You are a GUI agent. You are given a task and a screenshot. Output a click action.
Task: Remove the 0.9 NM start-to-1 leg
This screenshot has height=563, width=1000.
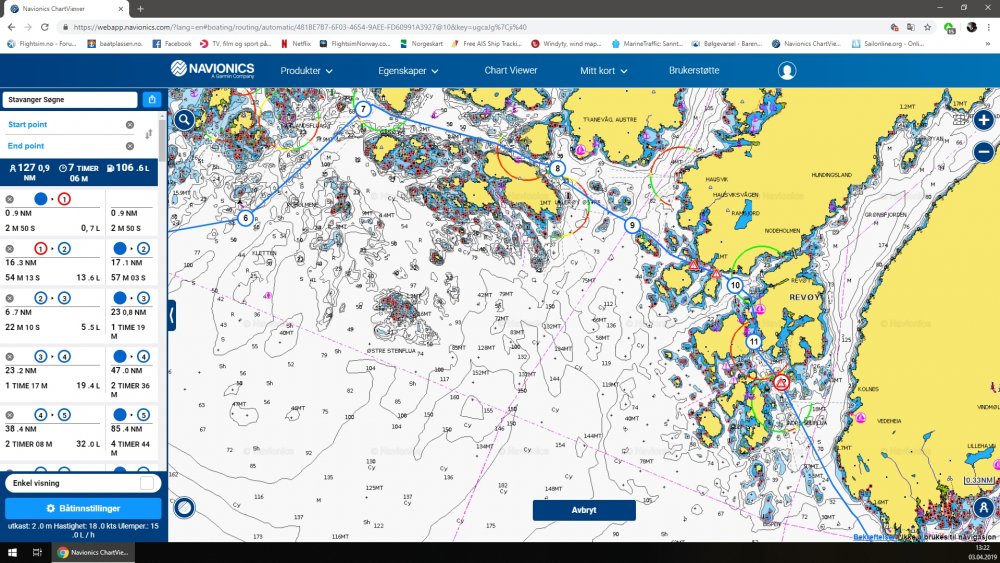(10, 200)
